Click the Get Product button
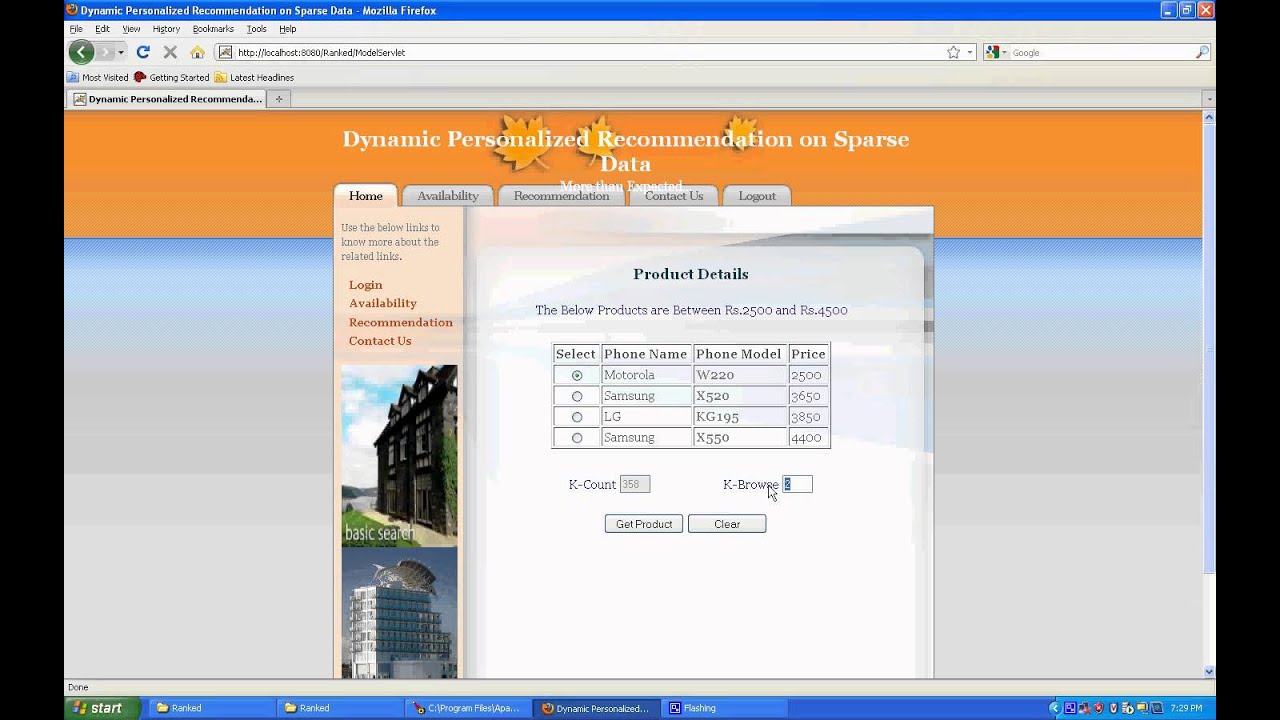This screenshot has width=1280, height=720. pyautogui.click(x=644, y=524)
